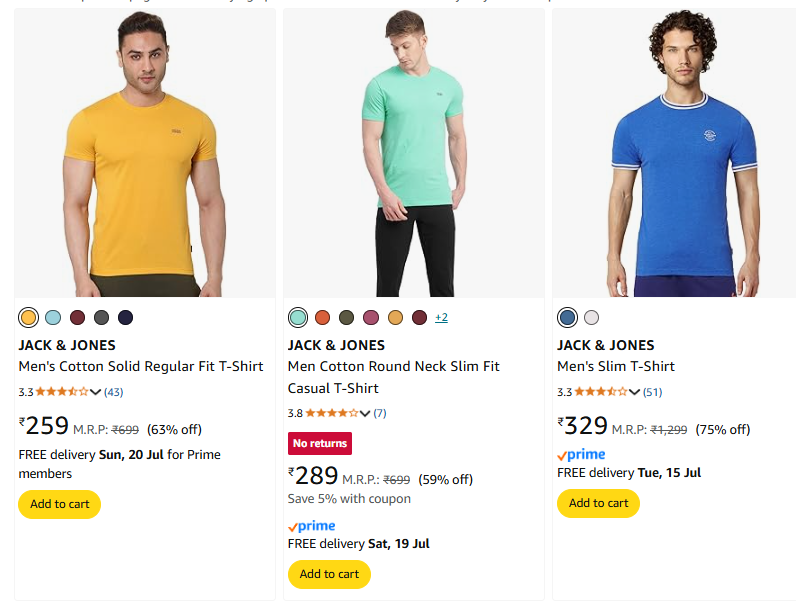This screenshot has height=607, width=796.
Task: Open Men's Cotton Solid Regular Fit T-Shirt title
Action: pos(141,366)
